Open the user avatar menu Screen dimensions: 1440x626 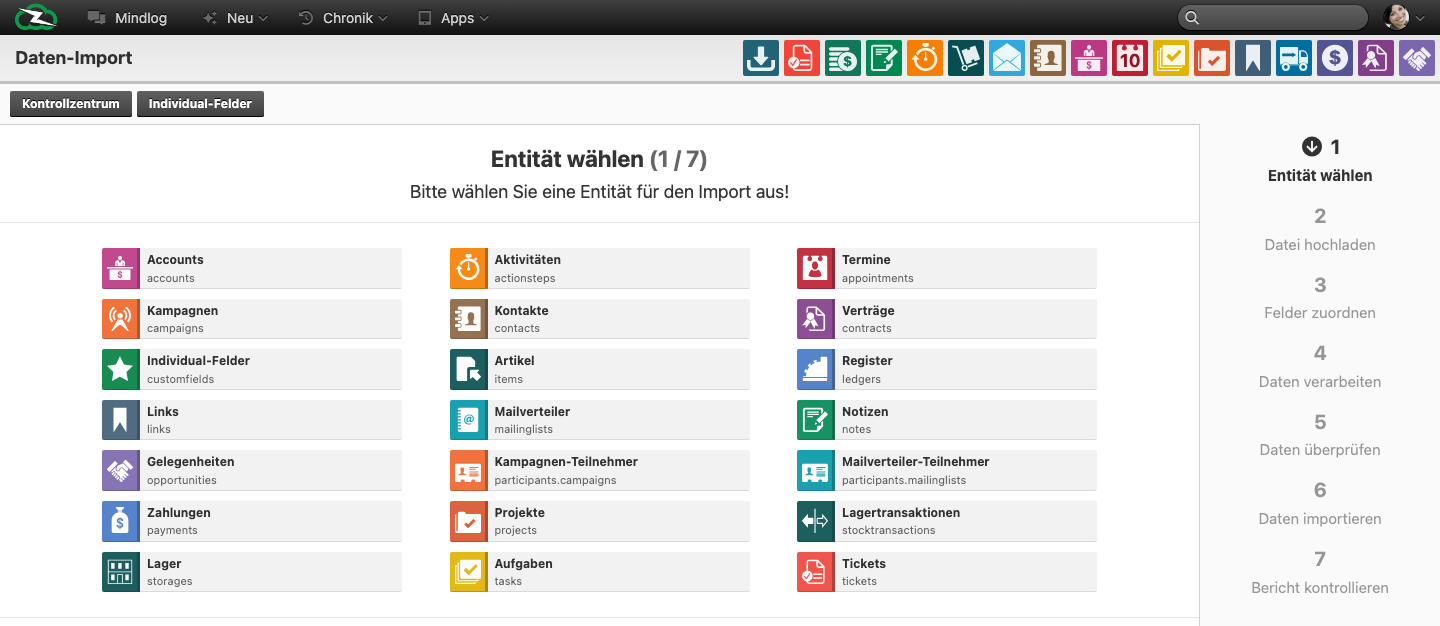1403,17
